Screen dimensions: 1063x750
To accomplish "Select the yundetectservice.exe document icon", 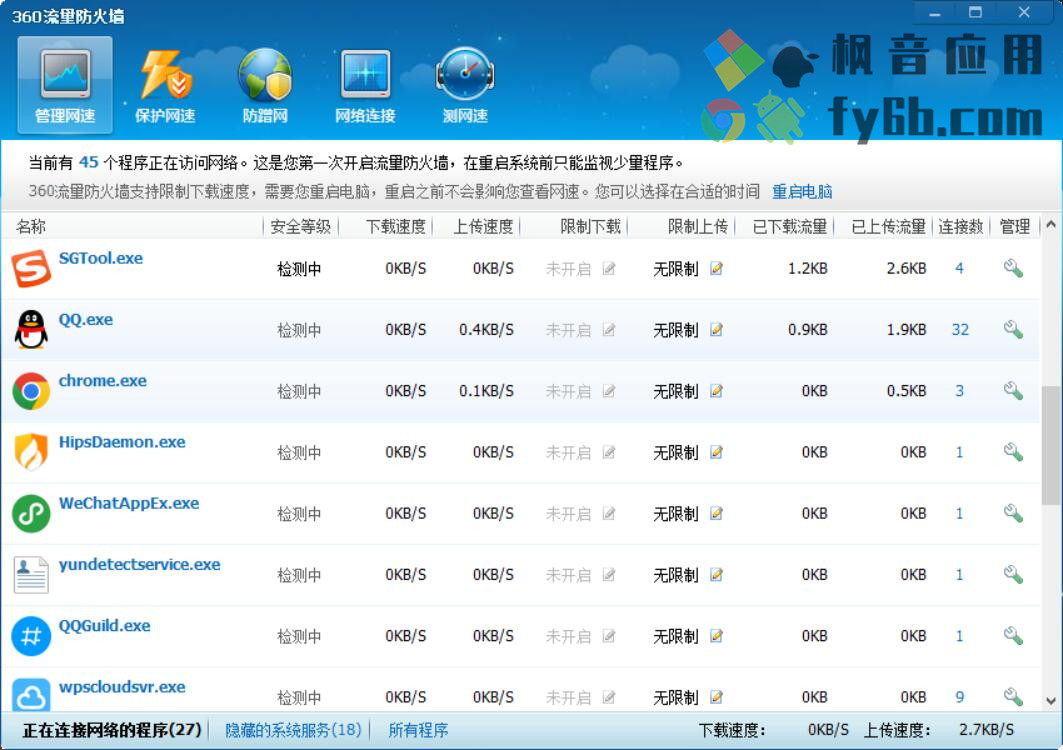I will pos(31,574).
